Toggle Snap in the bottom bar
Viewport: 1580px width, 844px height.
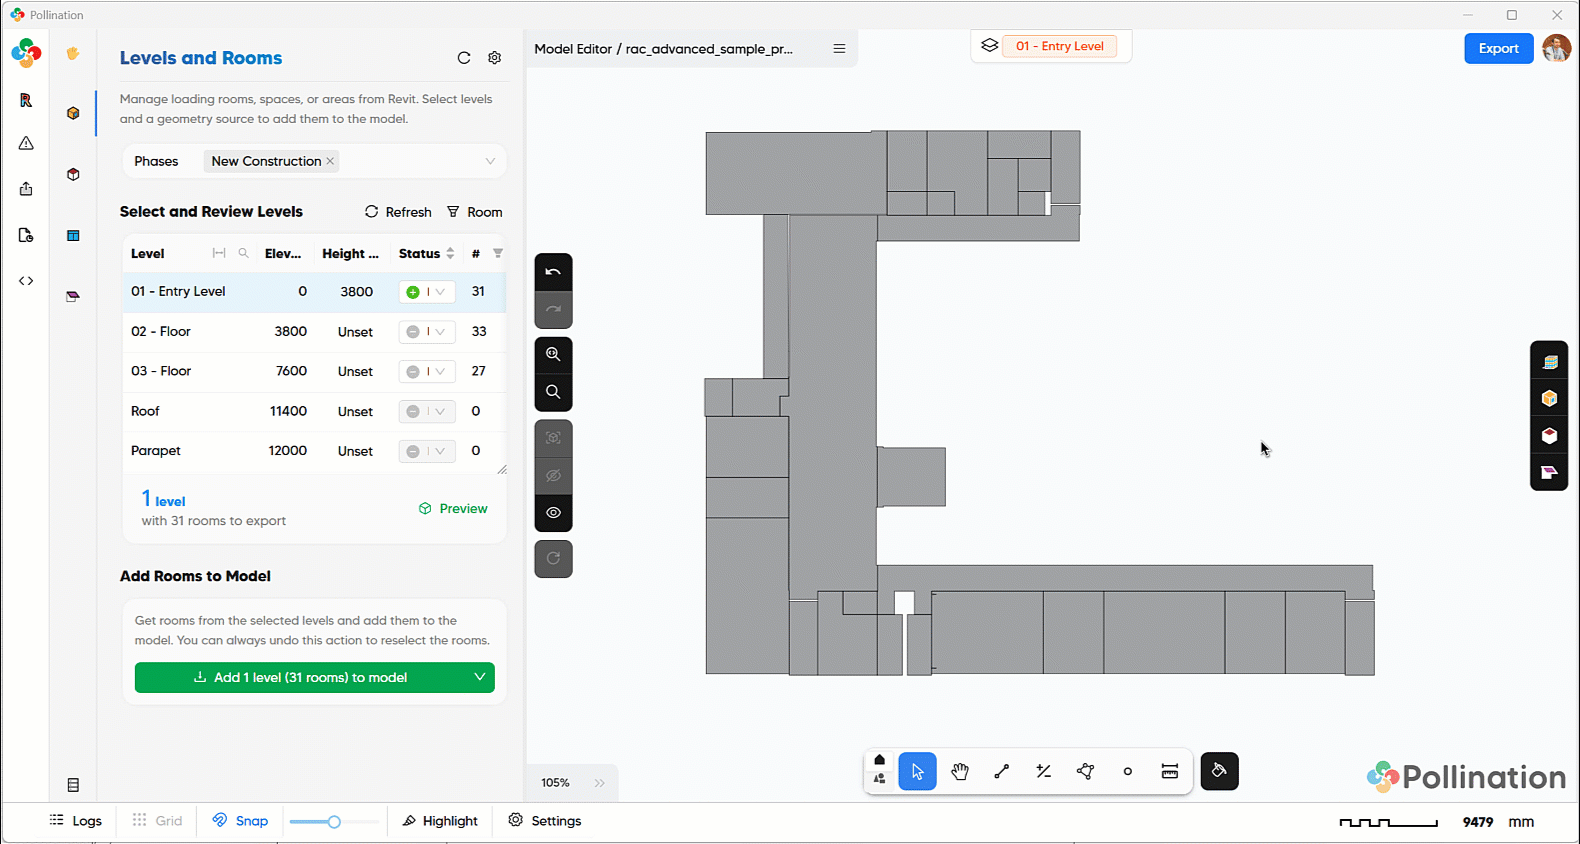[240, 821]
